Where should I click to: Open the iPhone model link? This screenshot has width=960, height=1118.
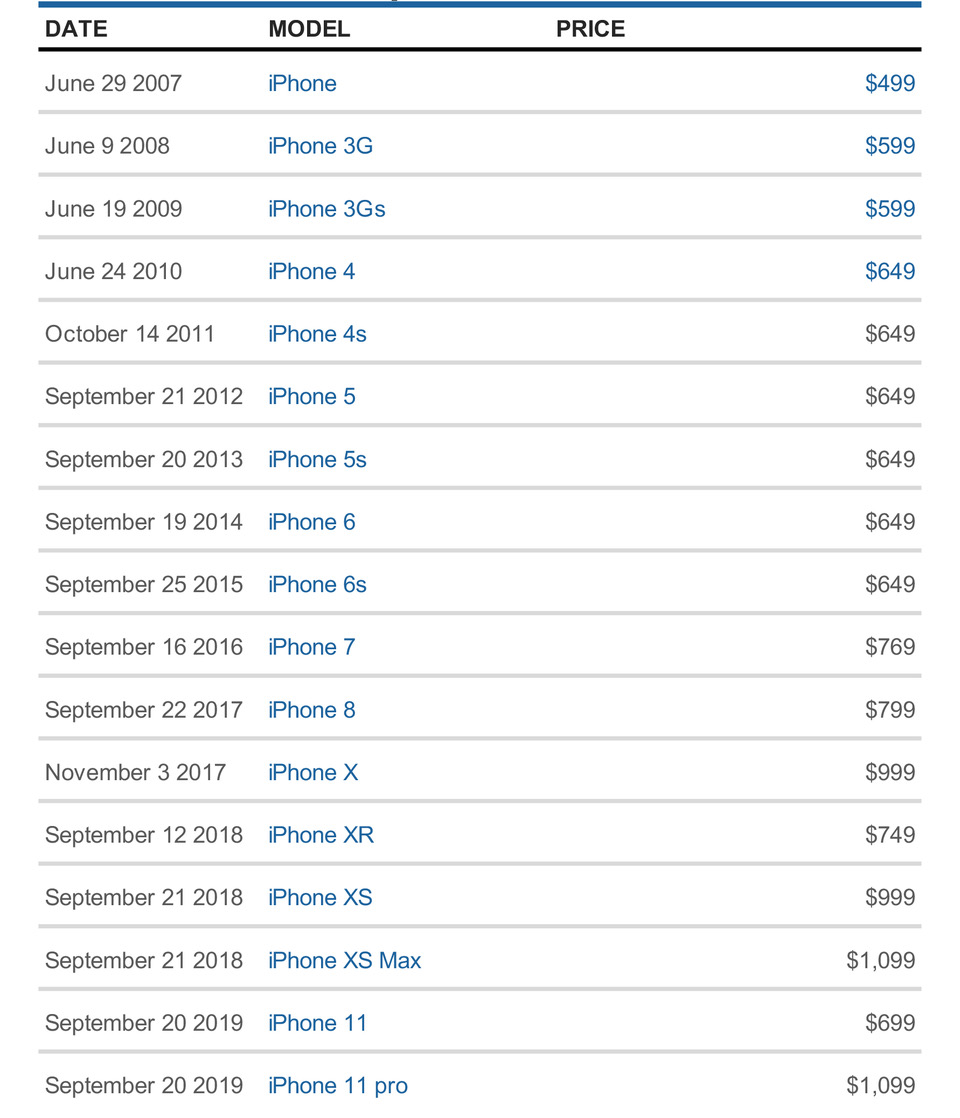(302, 83)
